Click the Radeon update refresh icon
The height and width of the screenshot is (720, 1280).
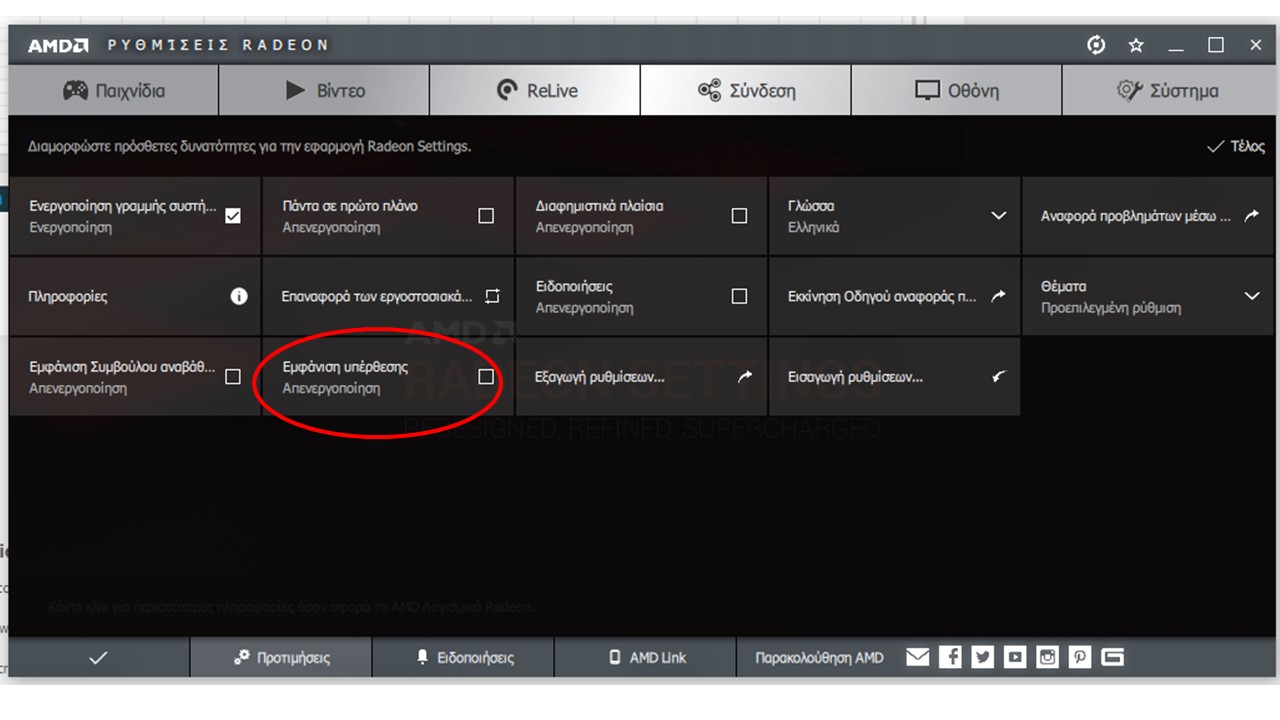1096,45
